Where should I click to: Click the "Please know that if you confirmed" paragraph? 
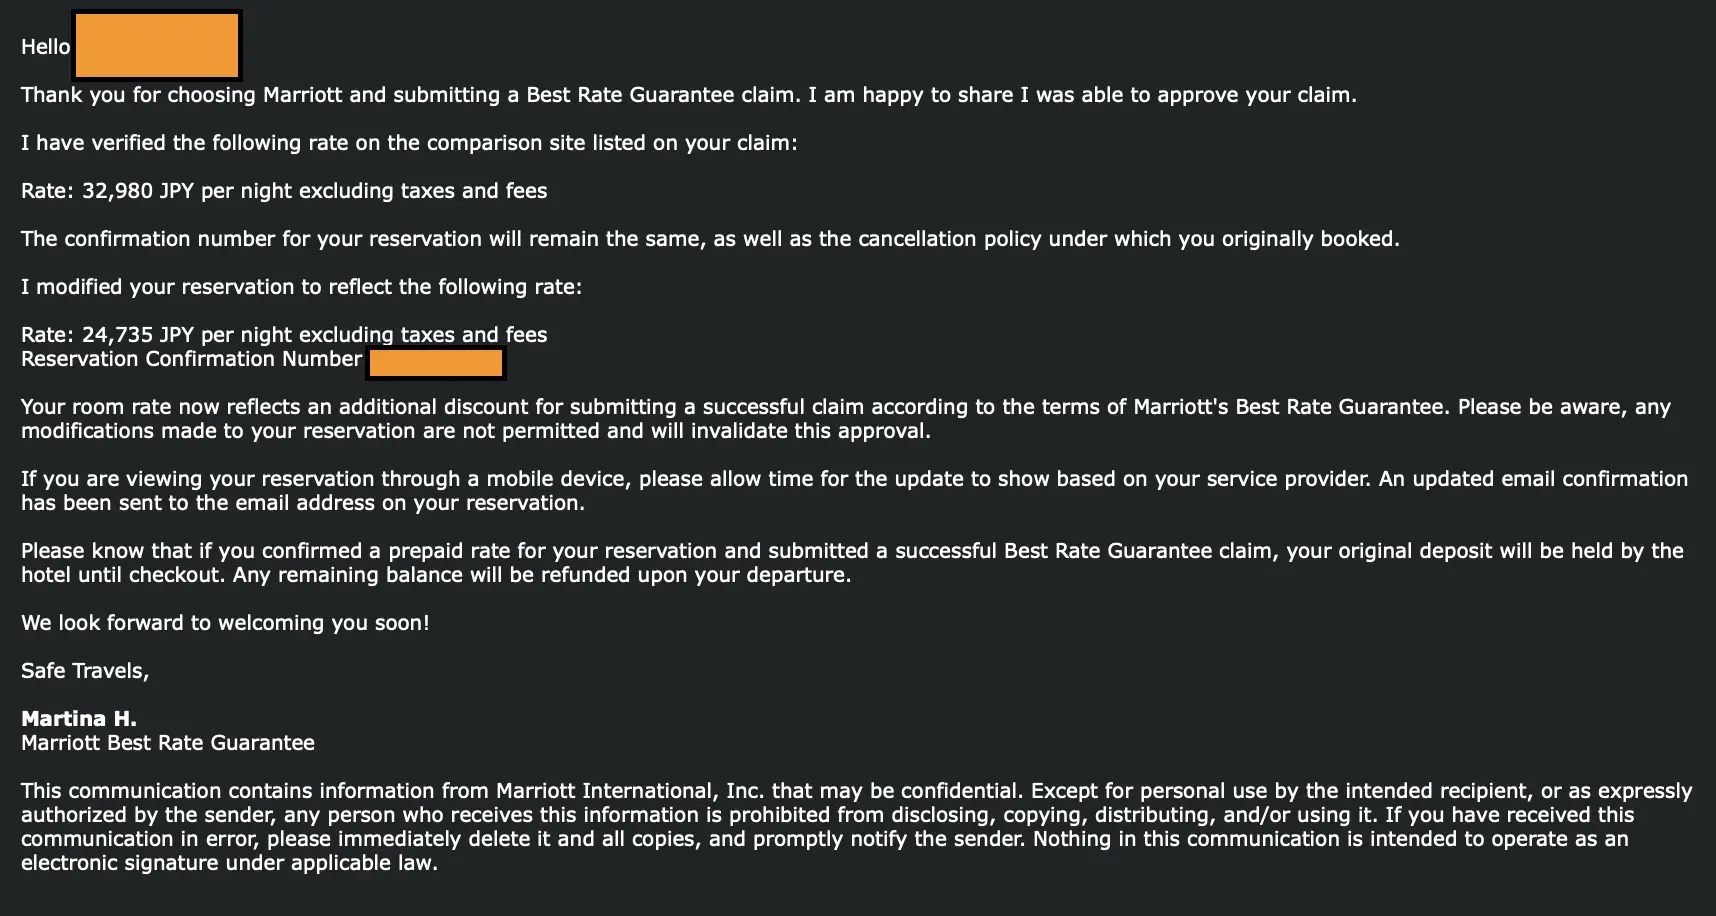pyautogui.click(x=852, y=551)
